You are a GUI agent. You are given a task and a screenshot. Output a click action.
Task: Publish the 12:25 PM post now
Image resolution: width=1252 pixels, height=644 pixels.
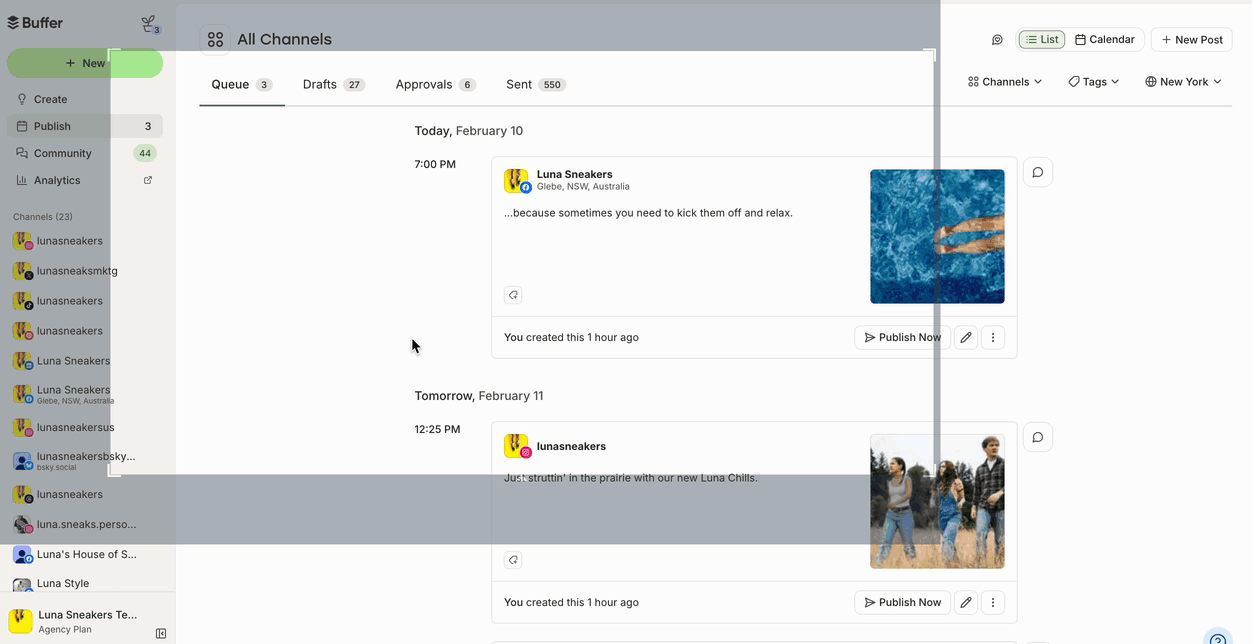coord(903,602)
